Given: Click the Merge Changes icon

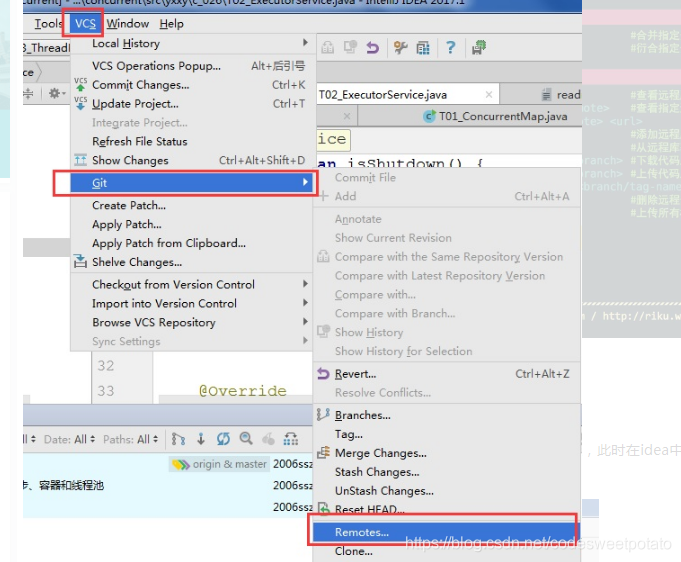Looking at the screenshot, I should [323, 453].
